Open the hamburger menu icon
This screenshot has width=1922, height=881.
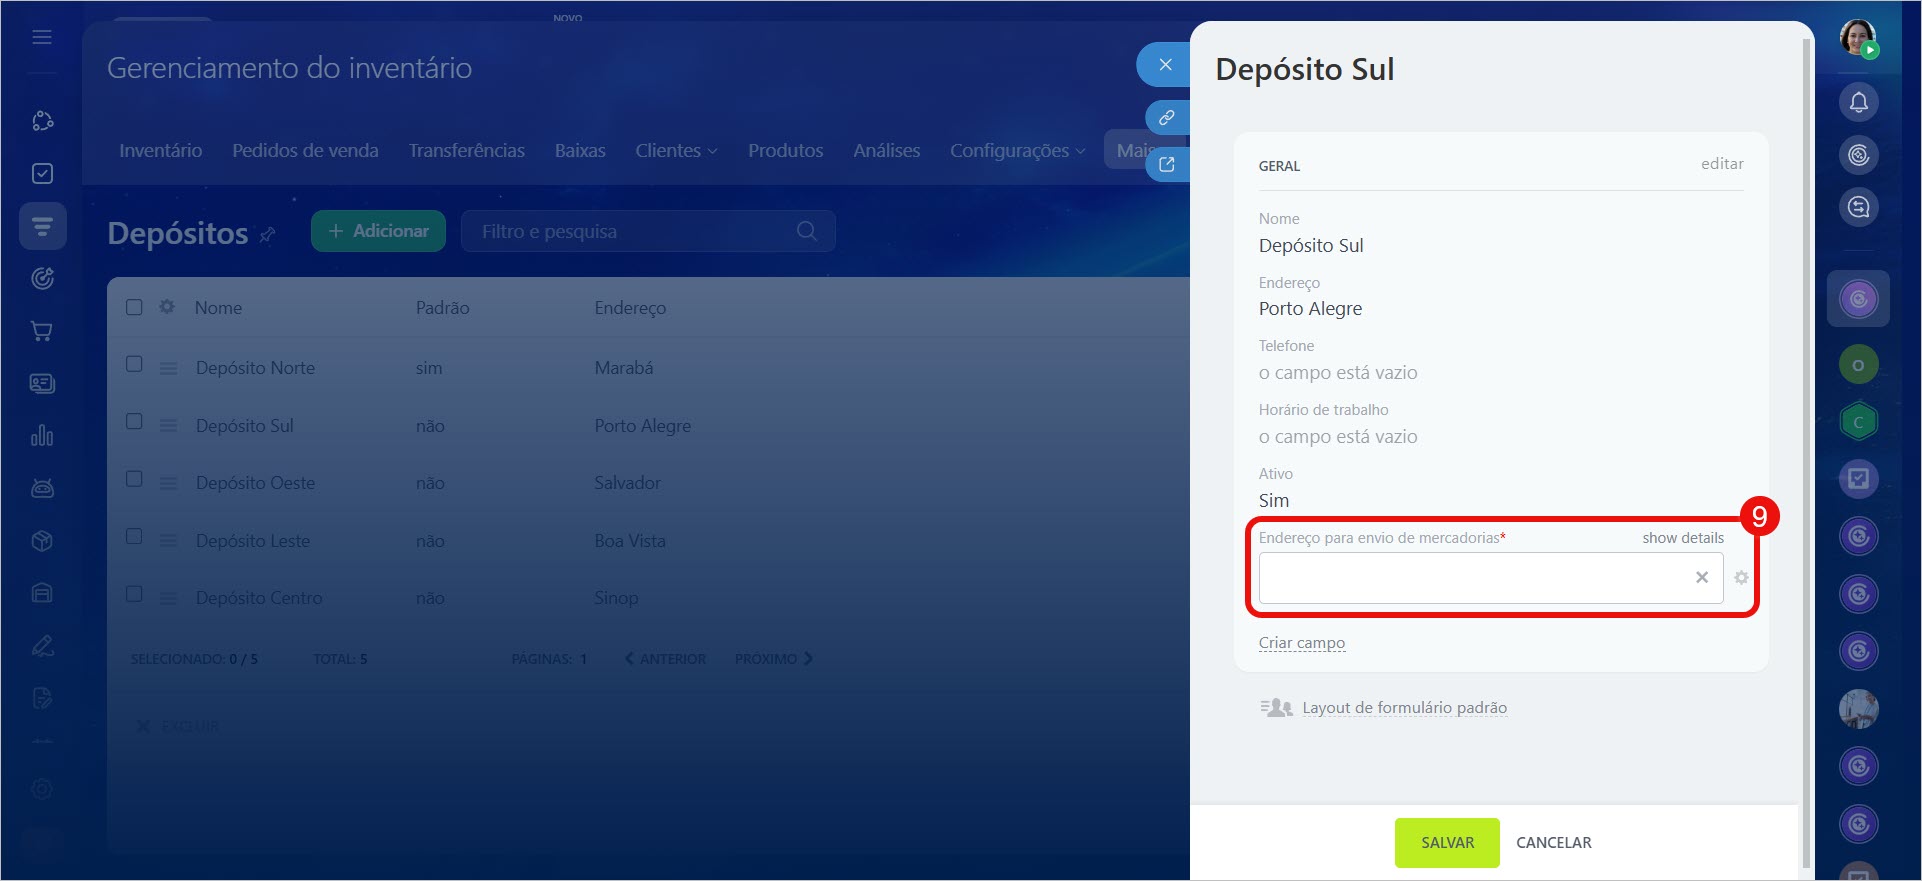pos(42,37)
